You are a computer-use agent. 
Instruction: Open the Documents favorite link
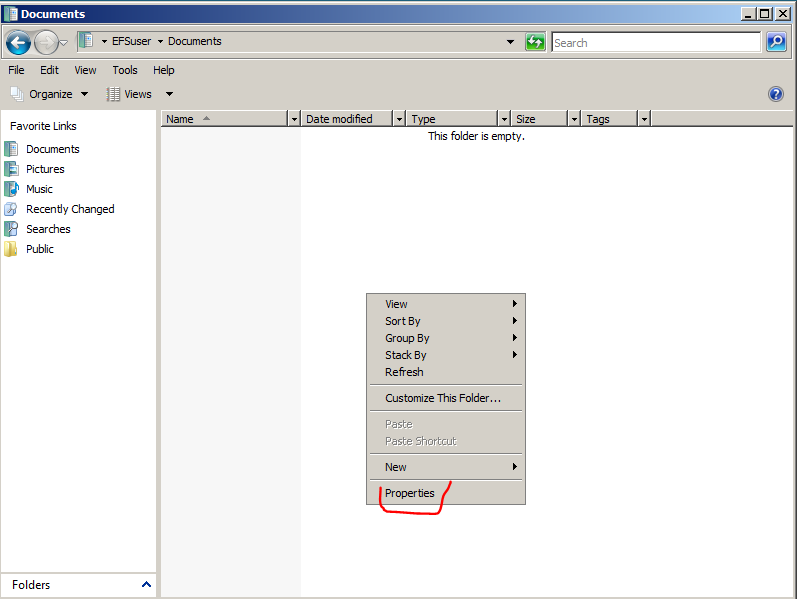pyautogui.click(x=53, y=149)
